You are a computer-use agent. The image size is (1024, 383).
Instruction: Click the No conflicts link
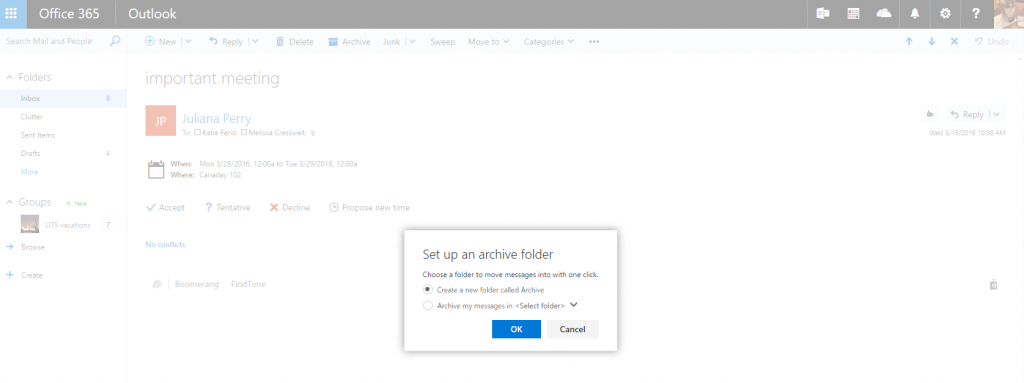[x=165, y=244]
